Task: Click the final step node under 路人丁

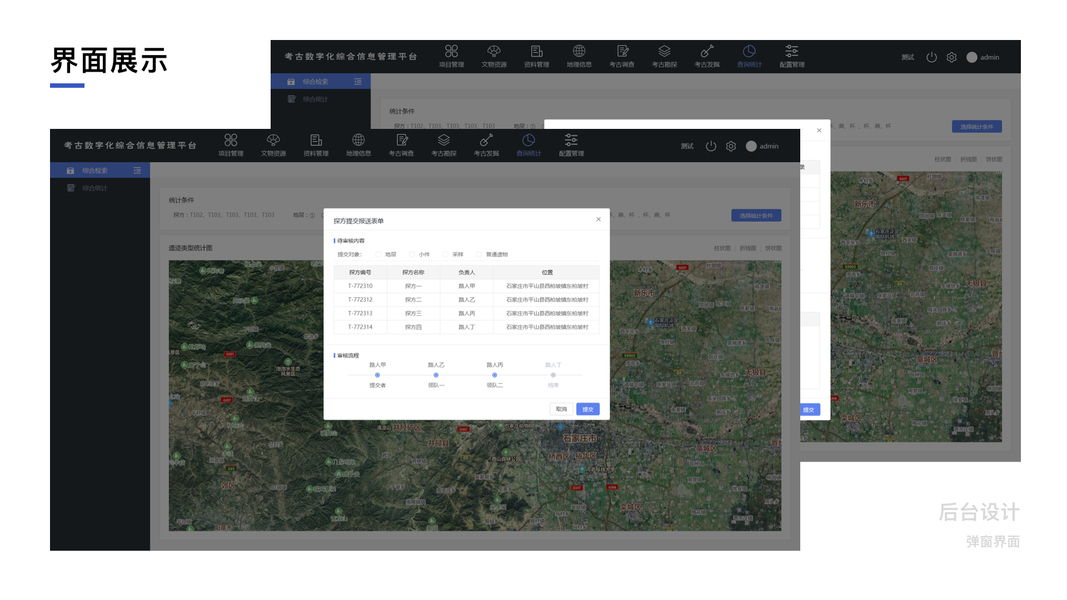Action: click(x=553, y=375)
